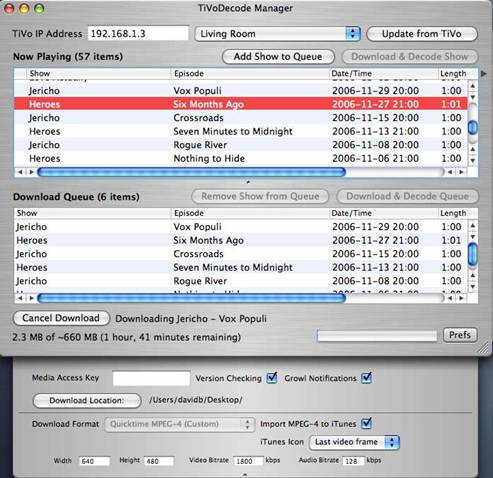This screenshot has height=478, width=493.
Task: Click top scroll up arrow in Download Queue
Action: [473, 226]
